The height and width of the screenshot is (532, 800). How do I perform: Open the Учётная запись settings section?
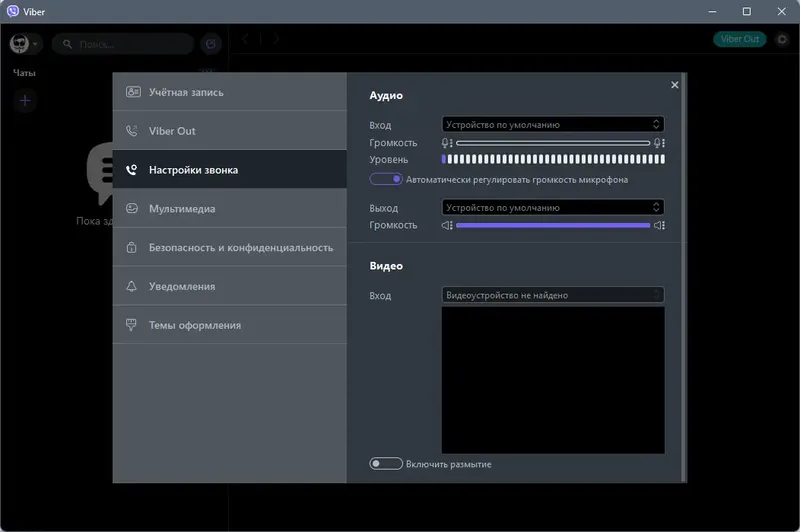click(x=230, y=92)
